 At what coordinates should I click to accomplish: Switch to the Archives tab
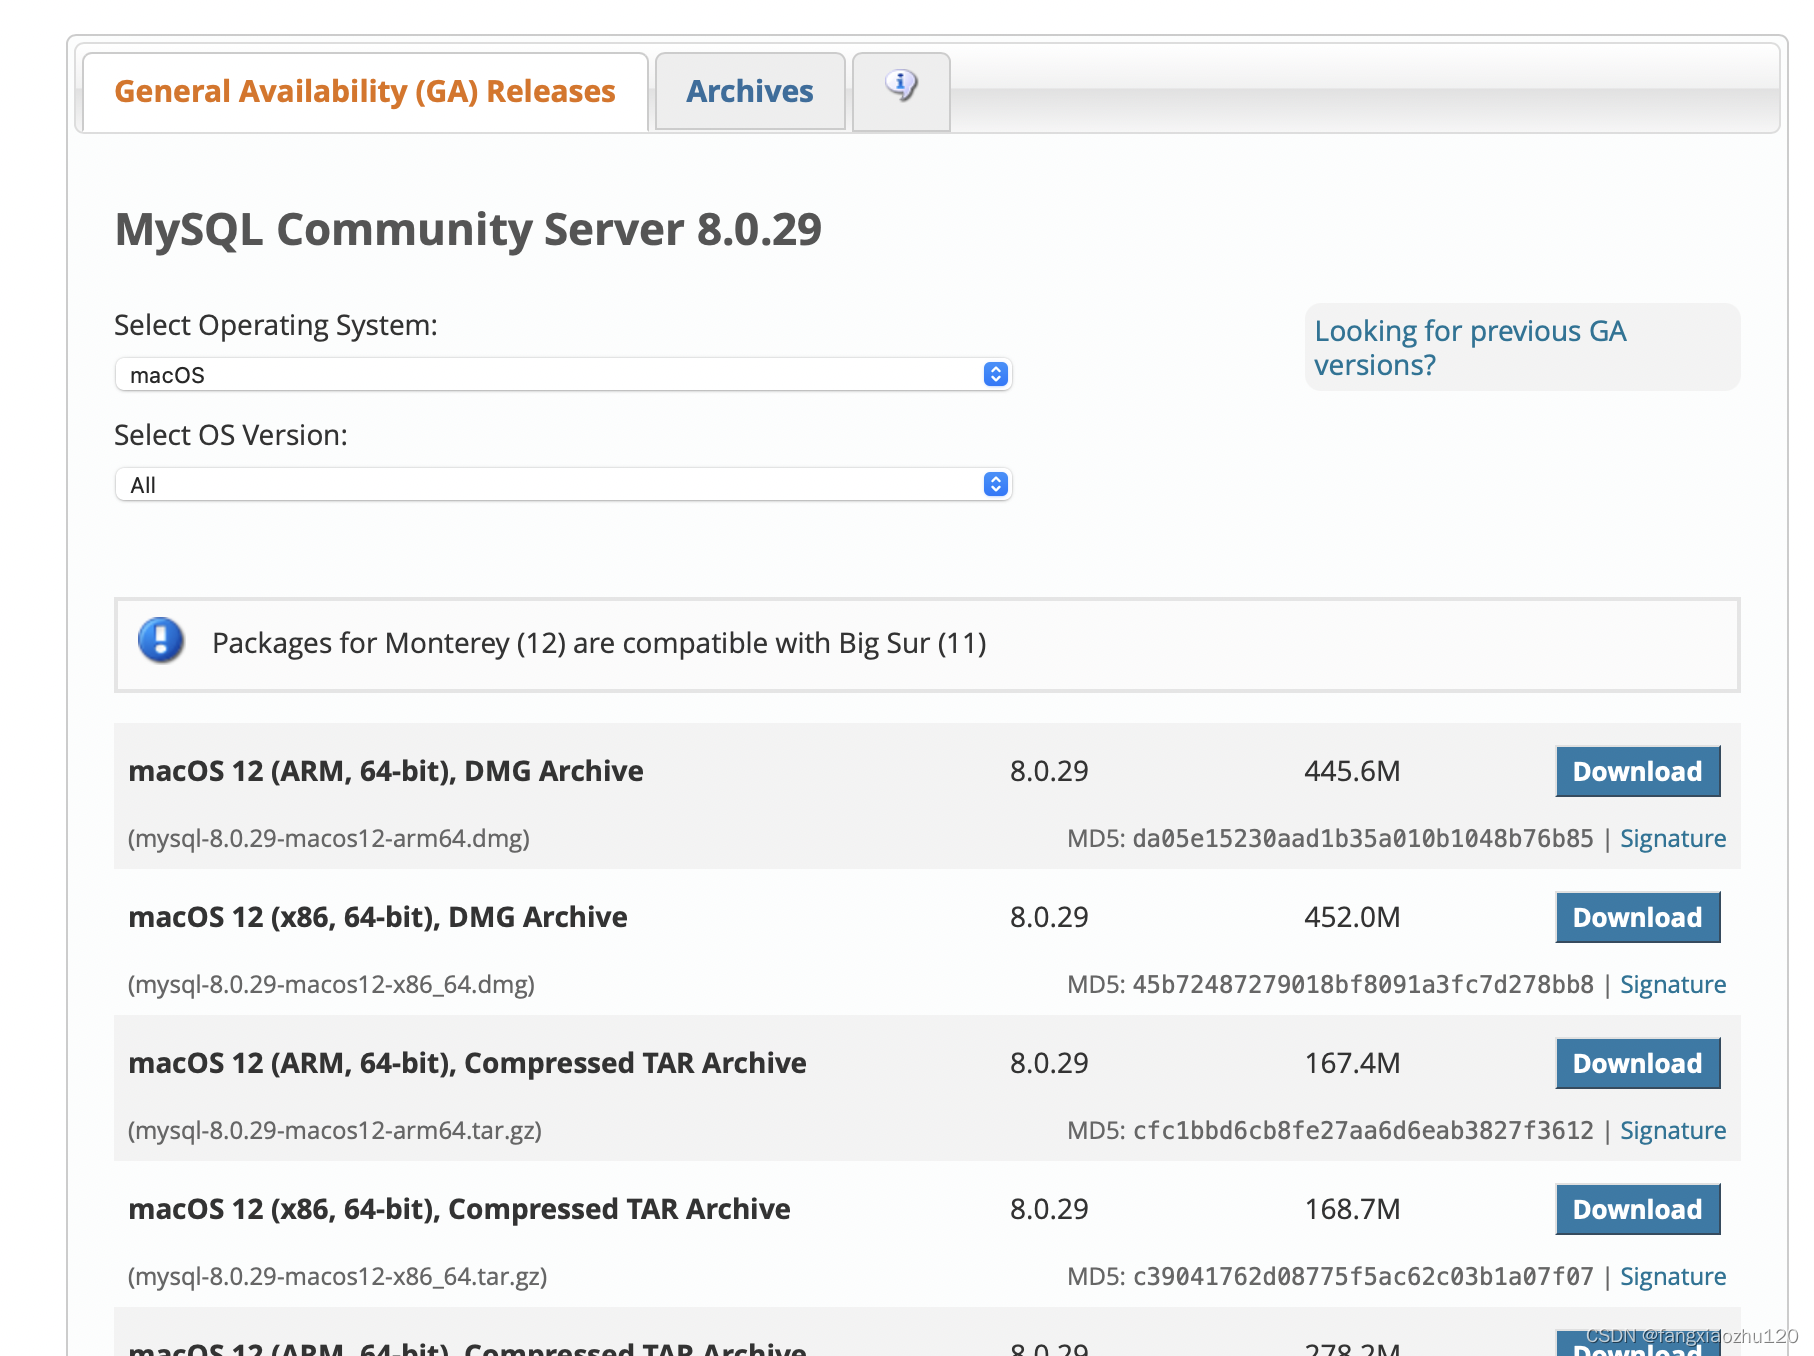[750, 91]
